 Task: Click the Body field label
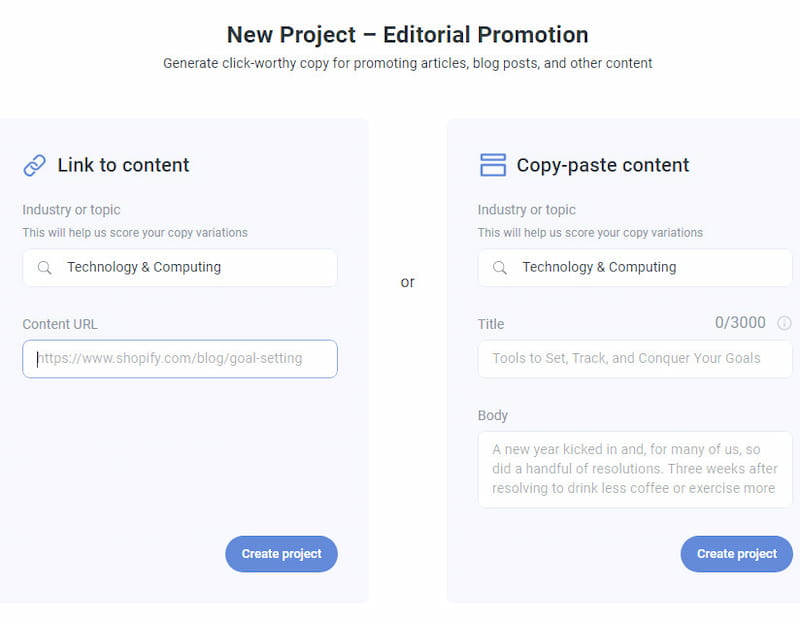[493, 415]
